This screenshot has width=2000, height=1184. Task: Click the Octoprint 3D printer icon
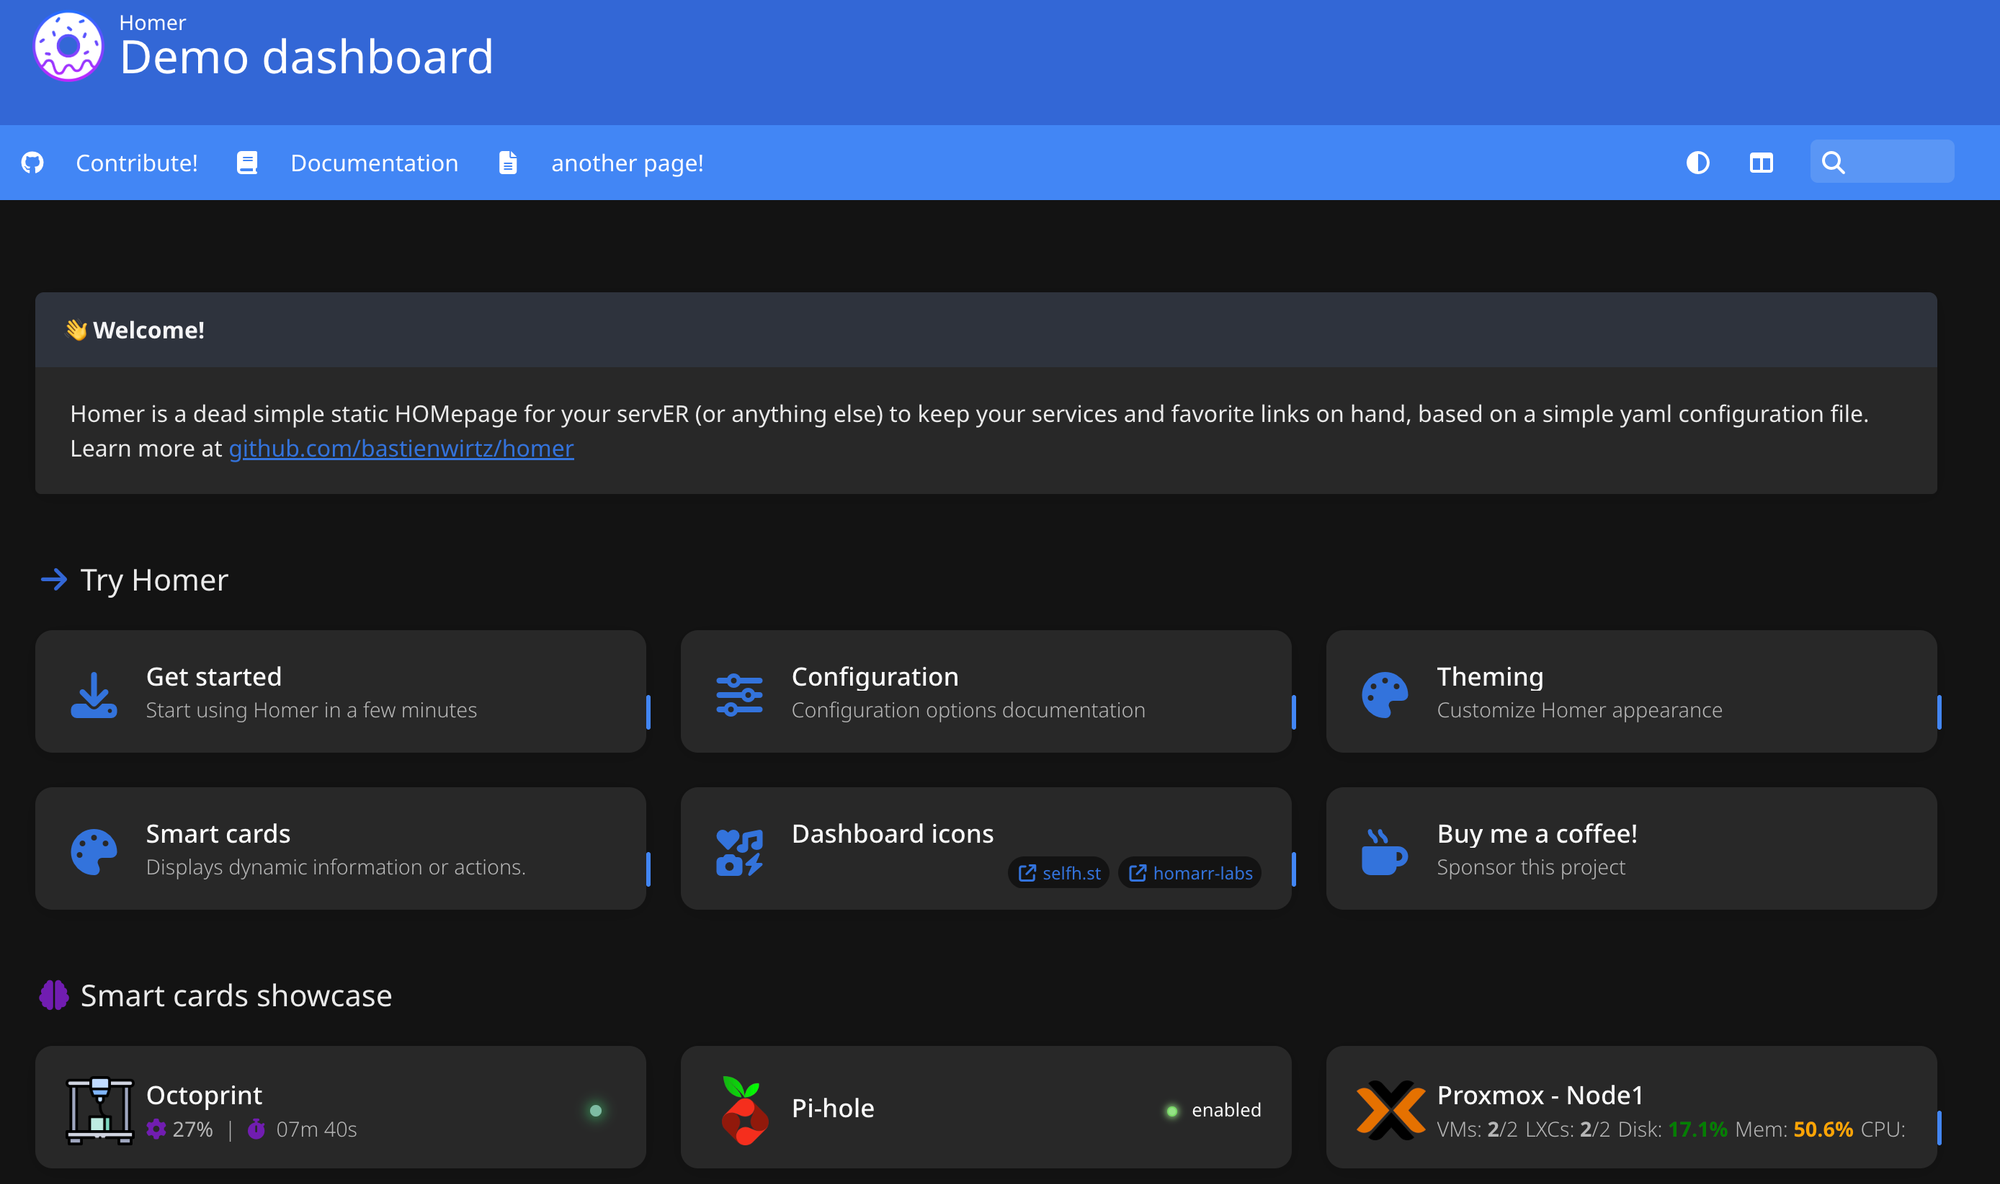coord(99,1109)
